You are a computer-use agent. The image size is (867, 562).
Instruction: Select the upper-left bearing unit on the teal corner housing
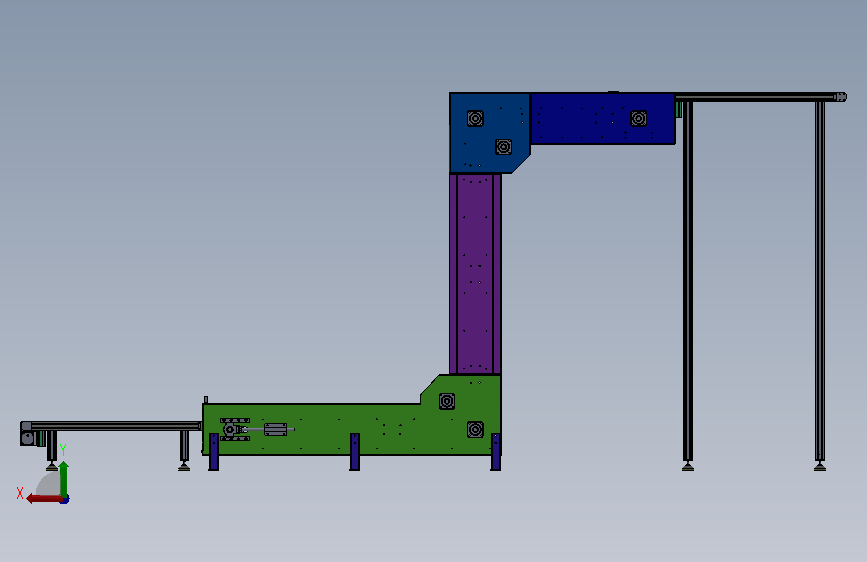(x=475, y=118)
